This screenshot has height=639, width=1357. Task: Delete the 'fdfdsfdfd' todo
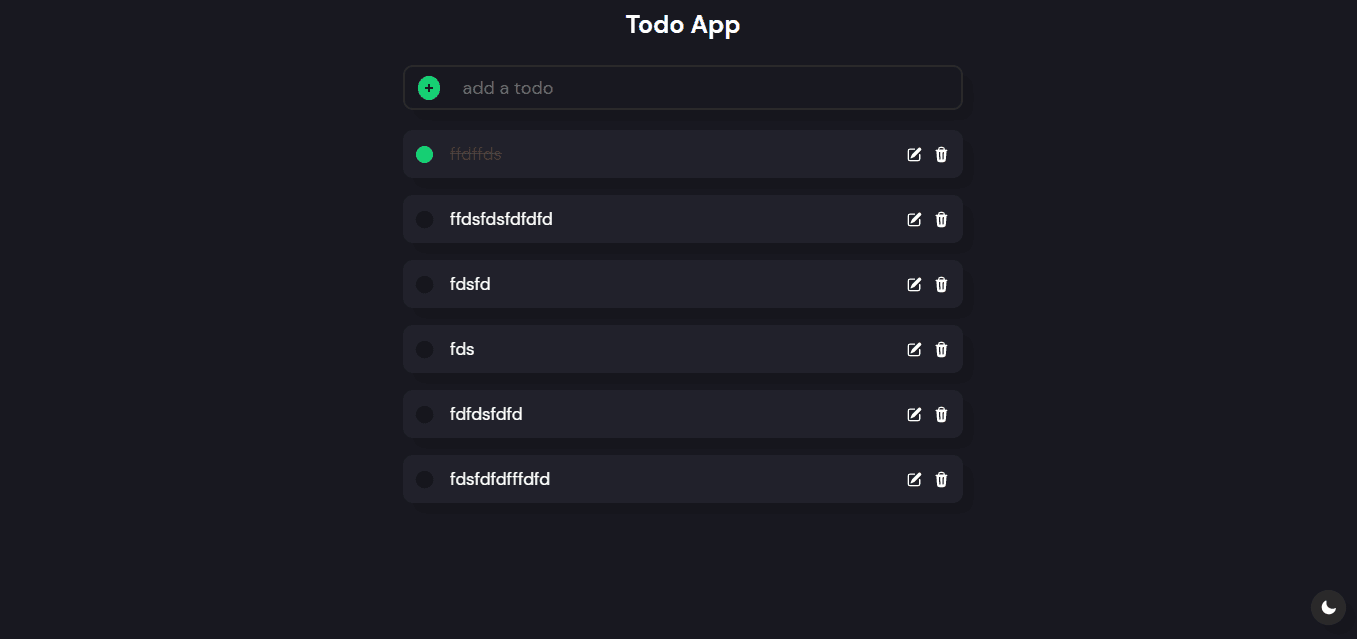pos(941,414)
